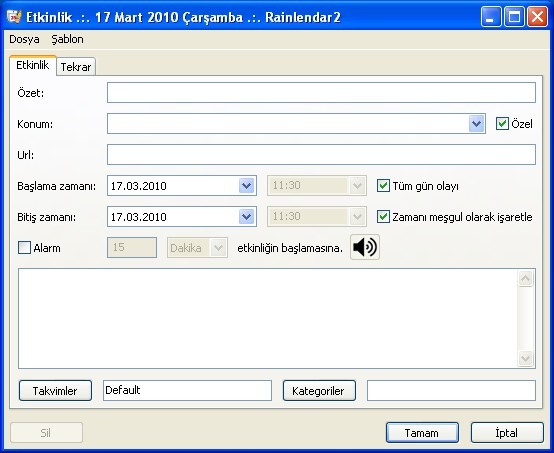Click the description scrollbar down arrow
This screenshot has width=554, height=453.
click(x=525, y=358)
